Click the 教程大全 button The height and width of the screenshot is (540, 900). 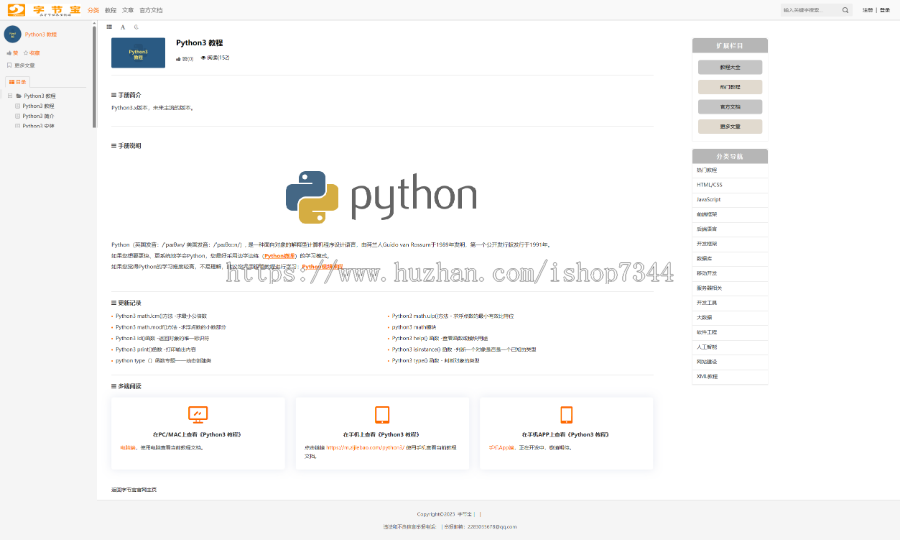click(730, 67)
